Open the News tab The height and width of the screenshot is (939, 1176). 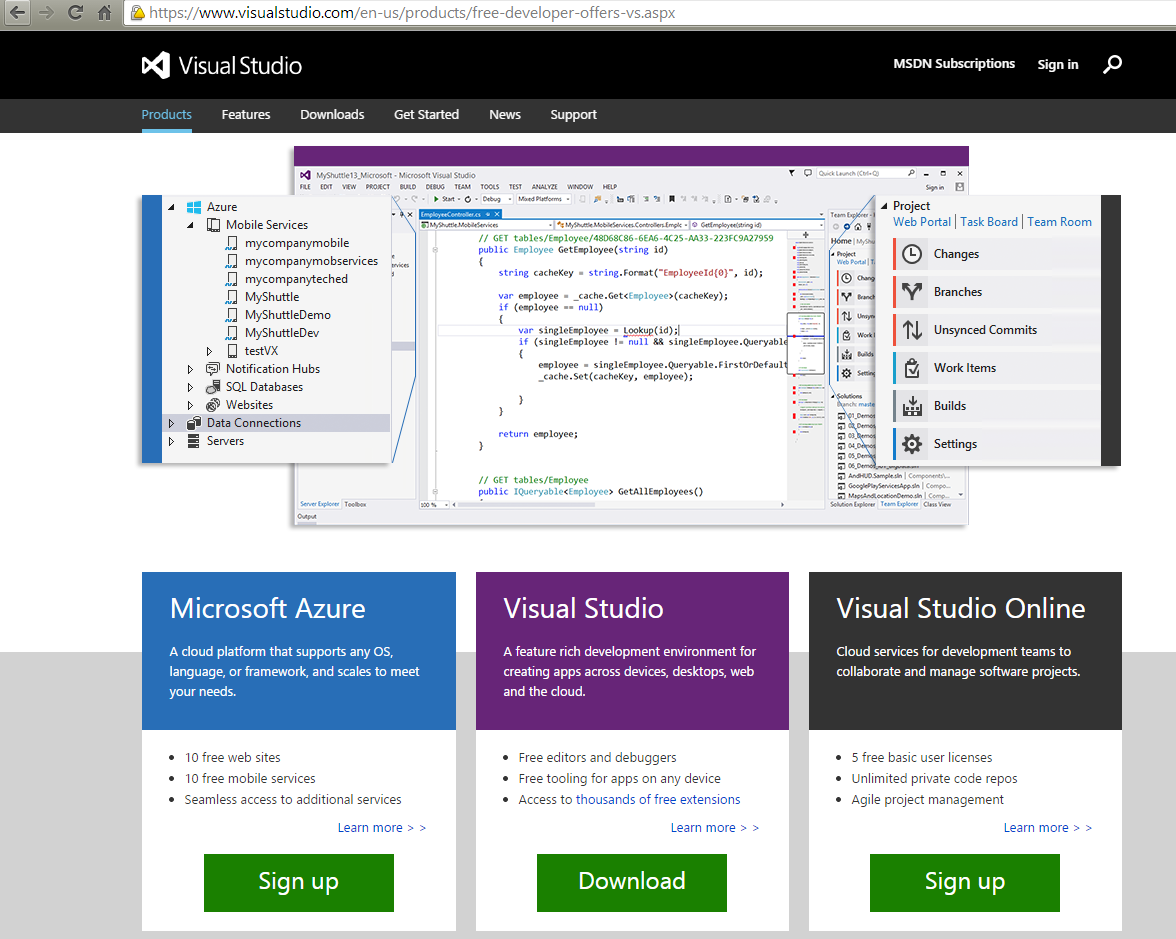click(505, 115)
